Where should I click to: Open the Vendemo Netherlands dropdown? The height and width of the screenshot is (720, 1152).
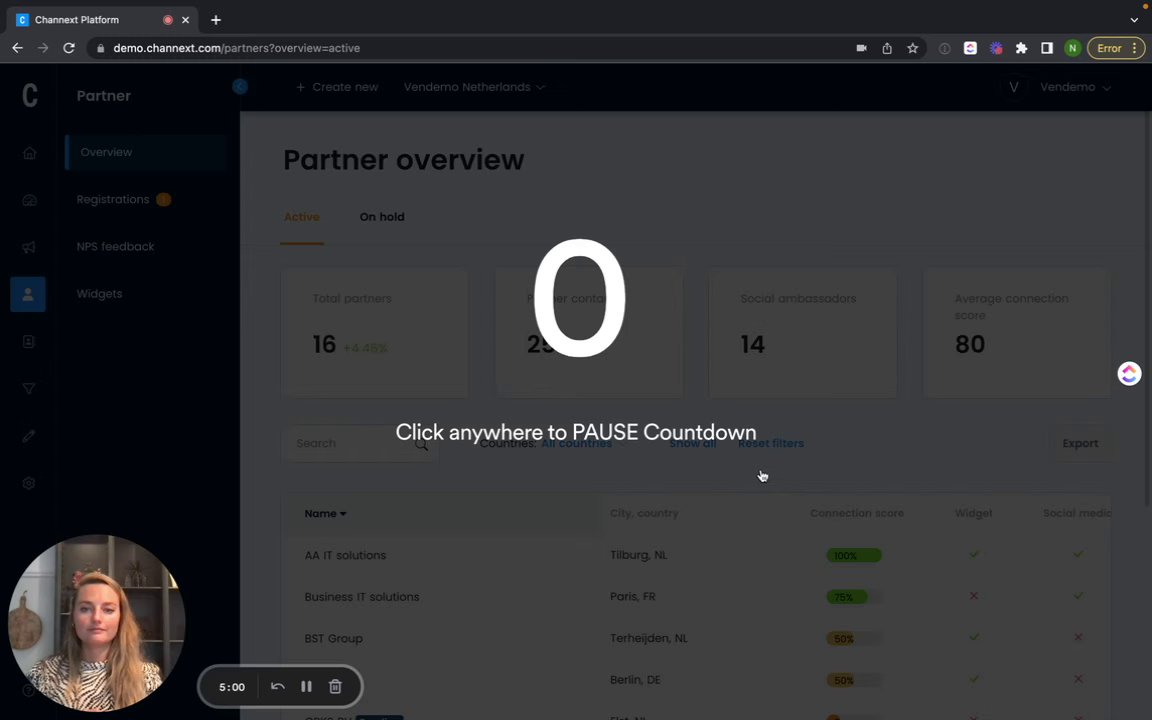coord(474,87)
